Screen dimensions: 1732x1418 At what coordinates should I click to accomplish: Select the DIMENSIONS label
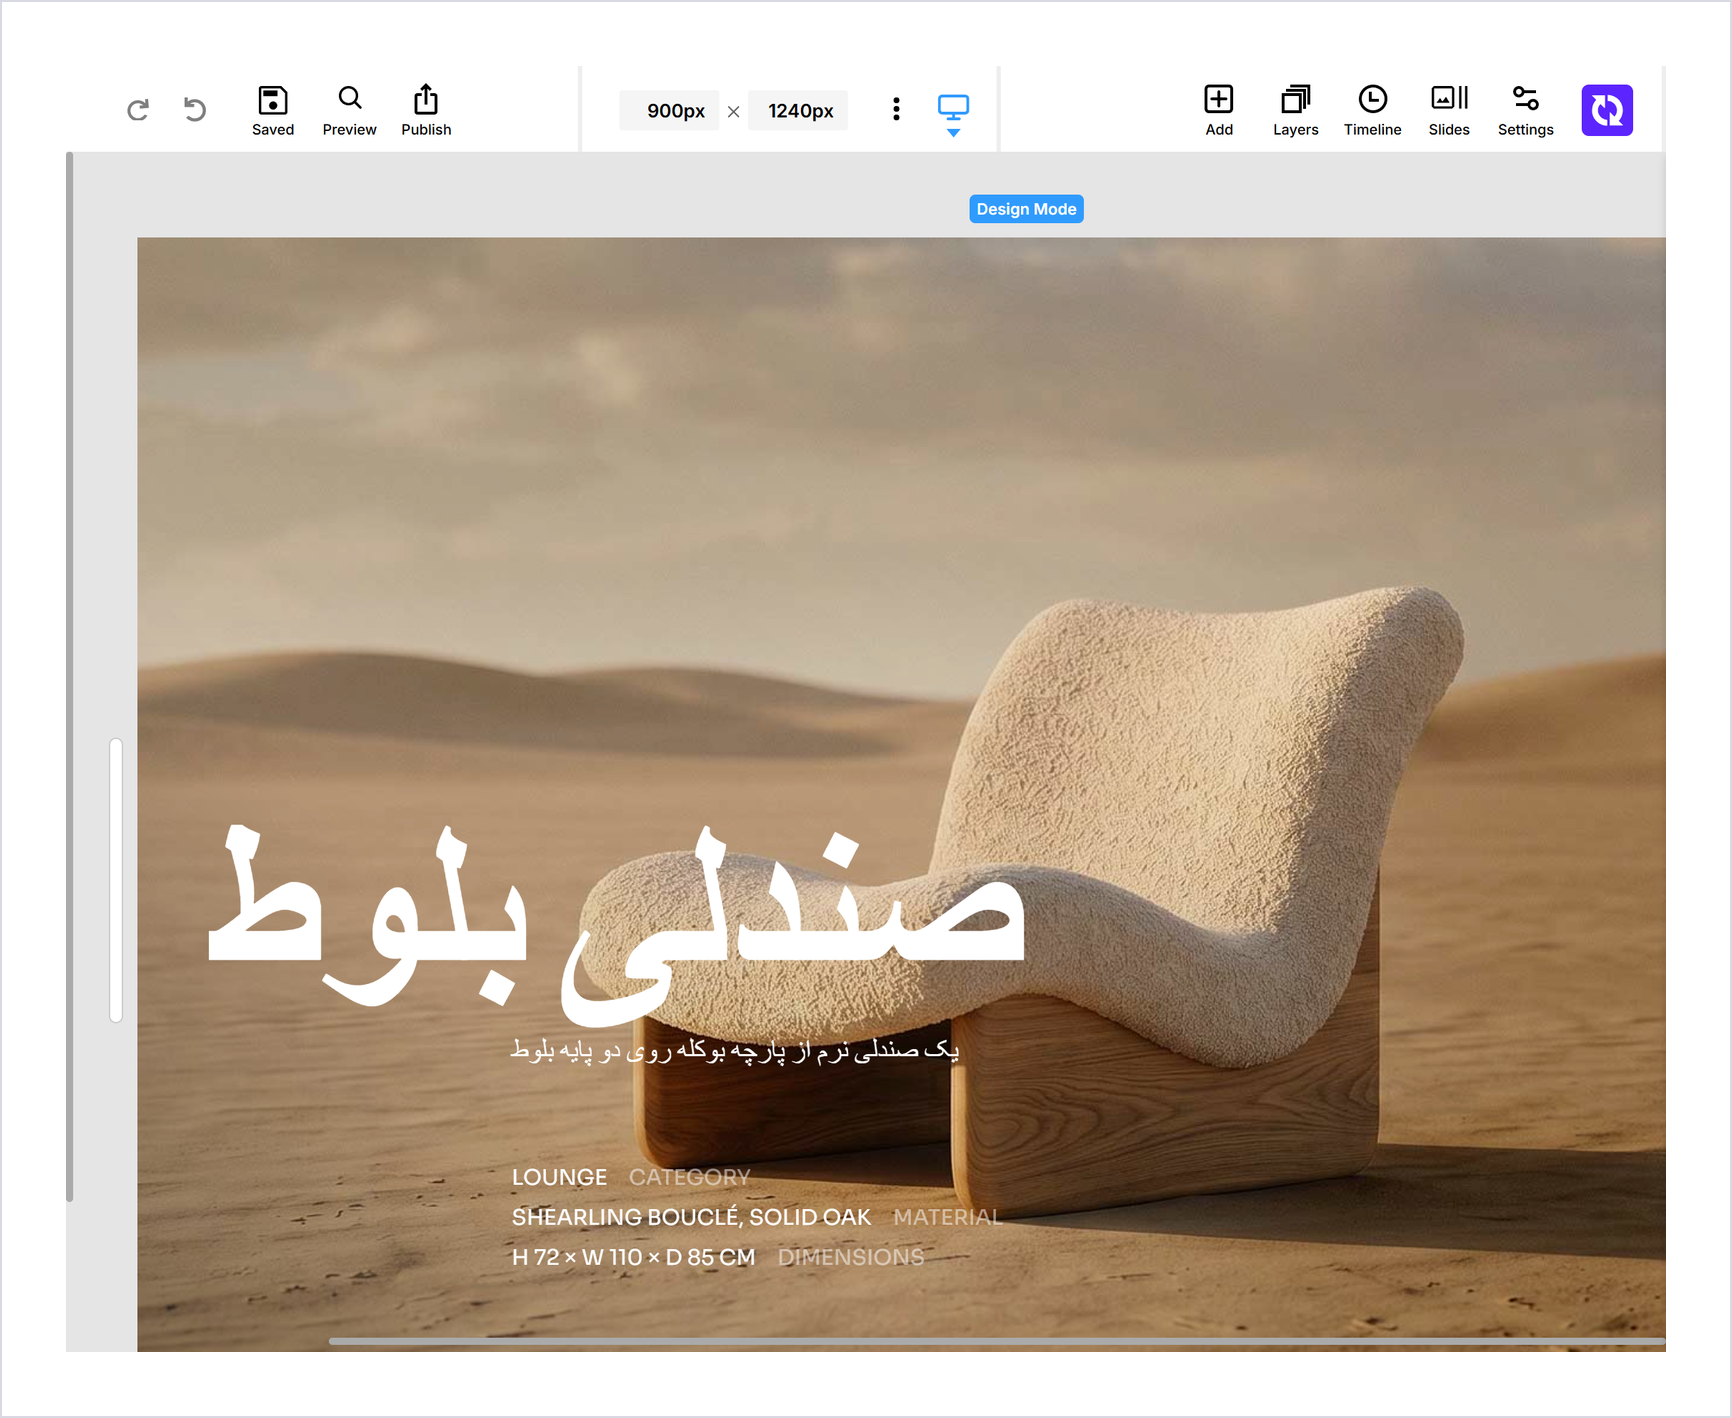851,1257
